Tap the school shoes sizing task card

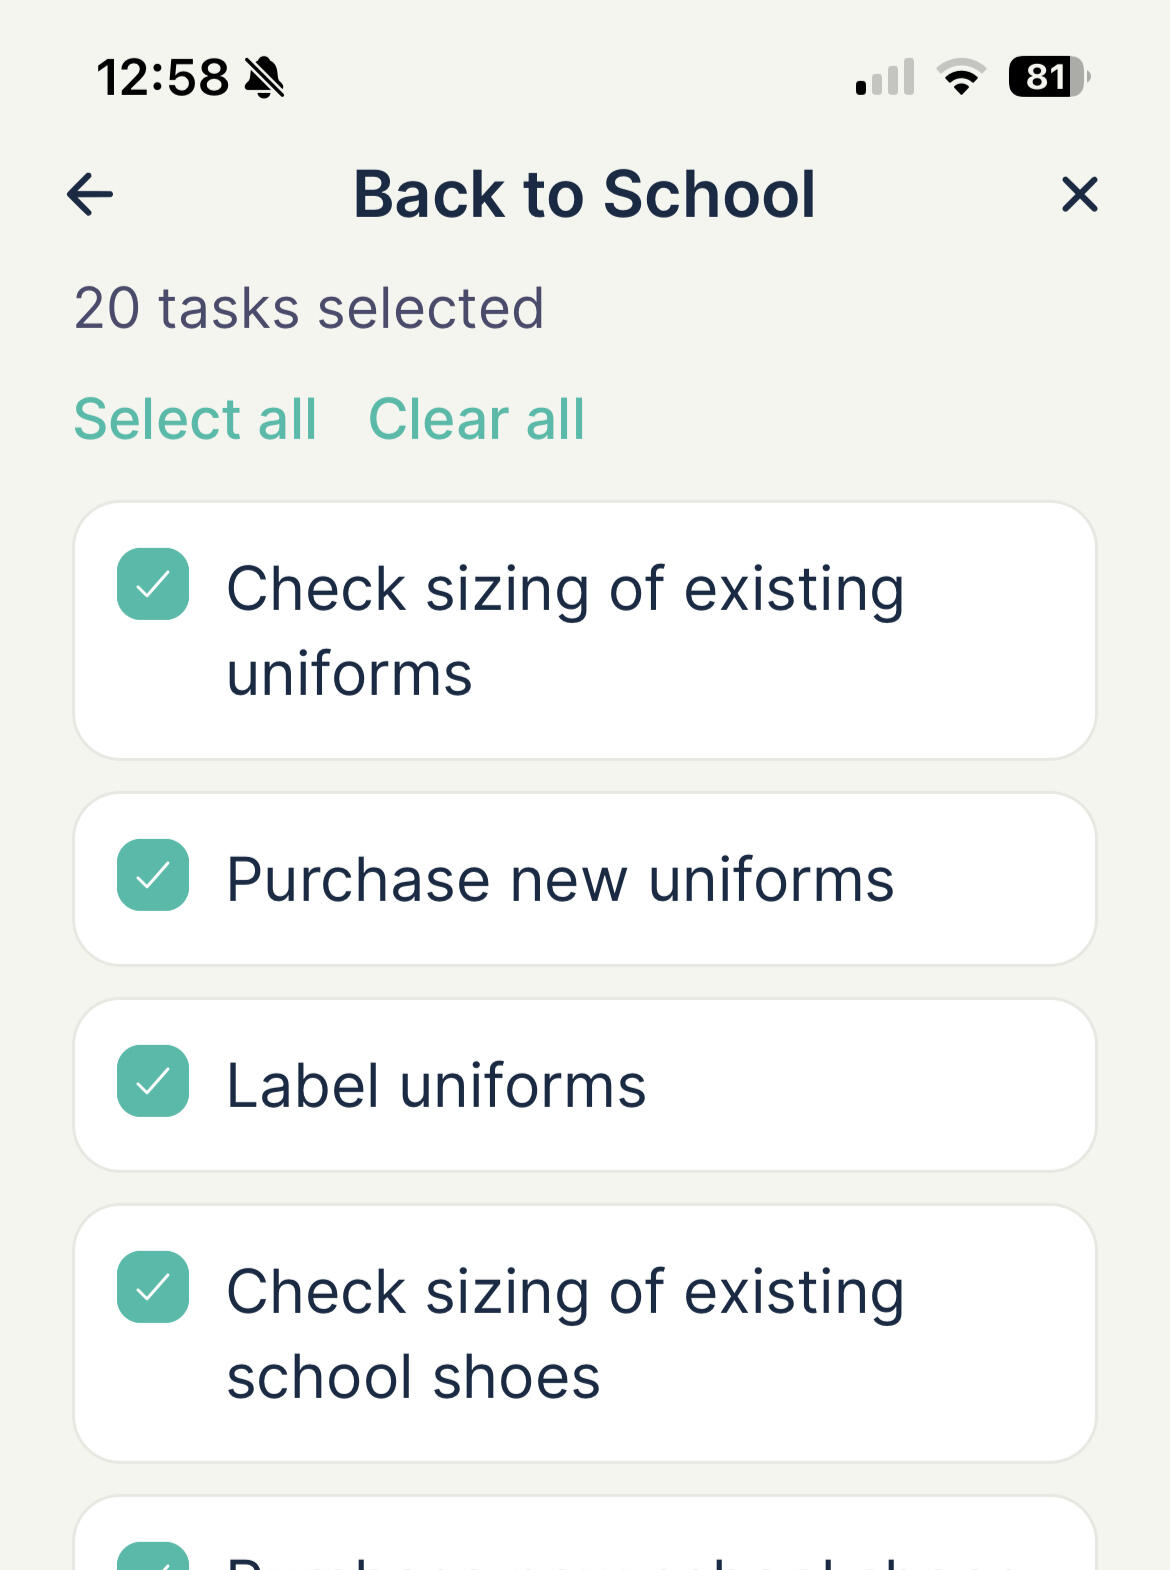tap(585, 1333)
